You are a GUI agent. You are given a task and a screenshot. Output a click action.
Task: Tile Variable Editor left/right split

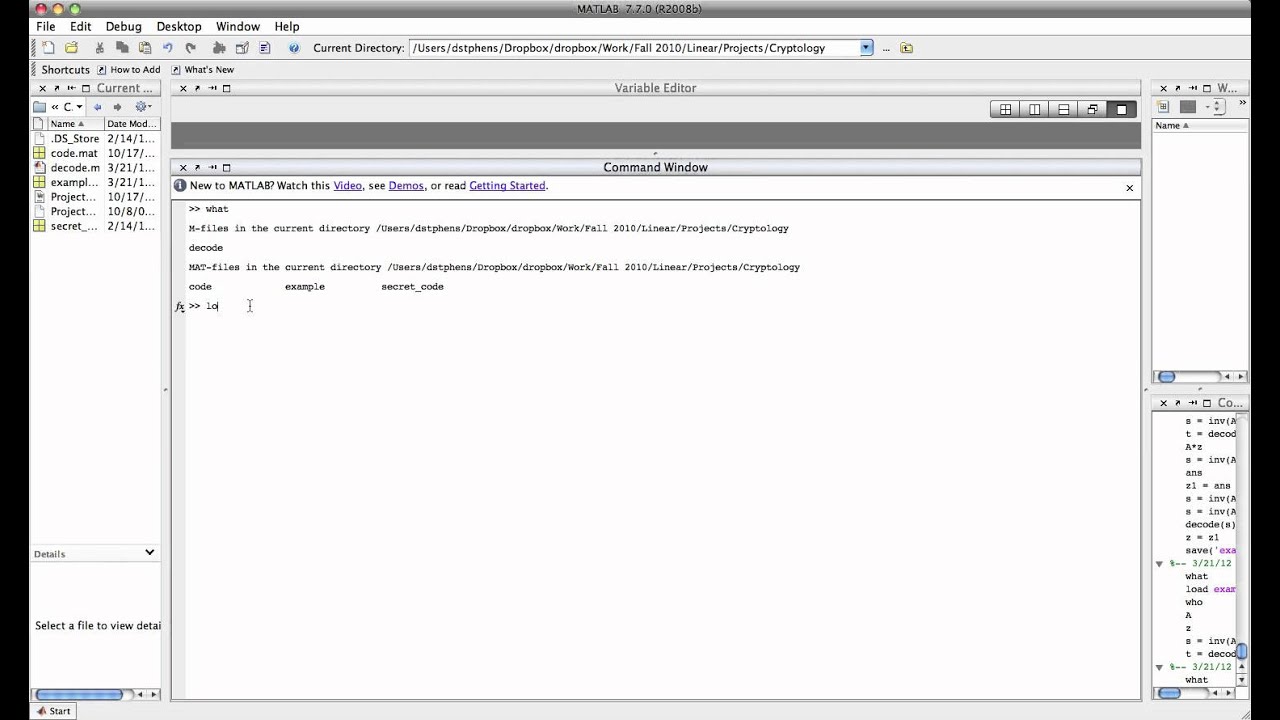pyautogui.click(x=1034, y=109)
